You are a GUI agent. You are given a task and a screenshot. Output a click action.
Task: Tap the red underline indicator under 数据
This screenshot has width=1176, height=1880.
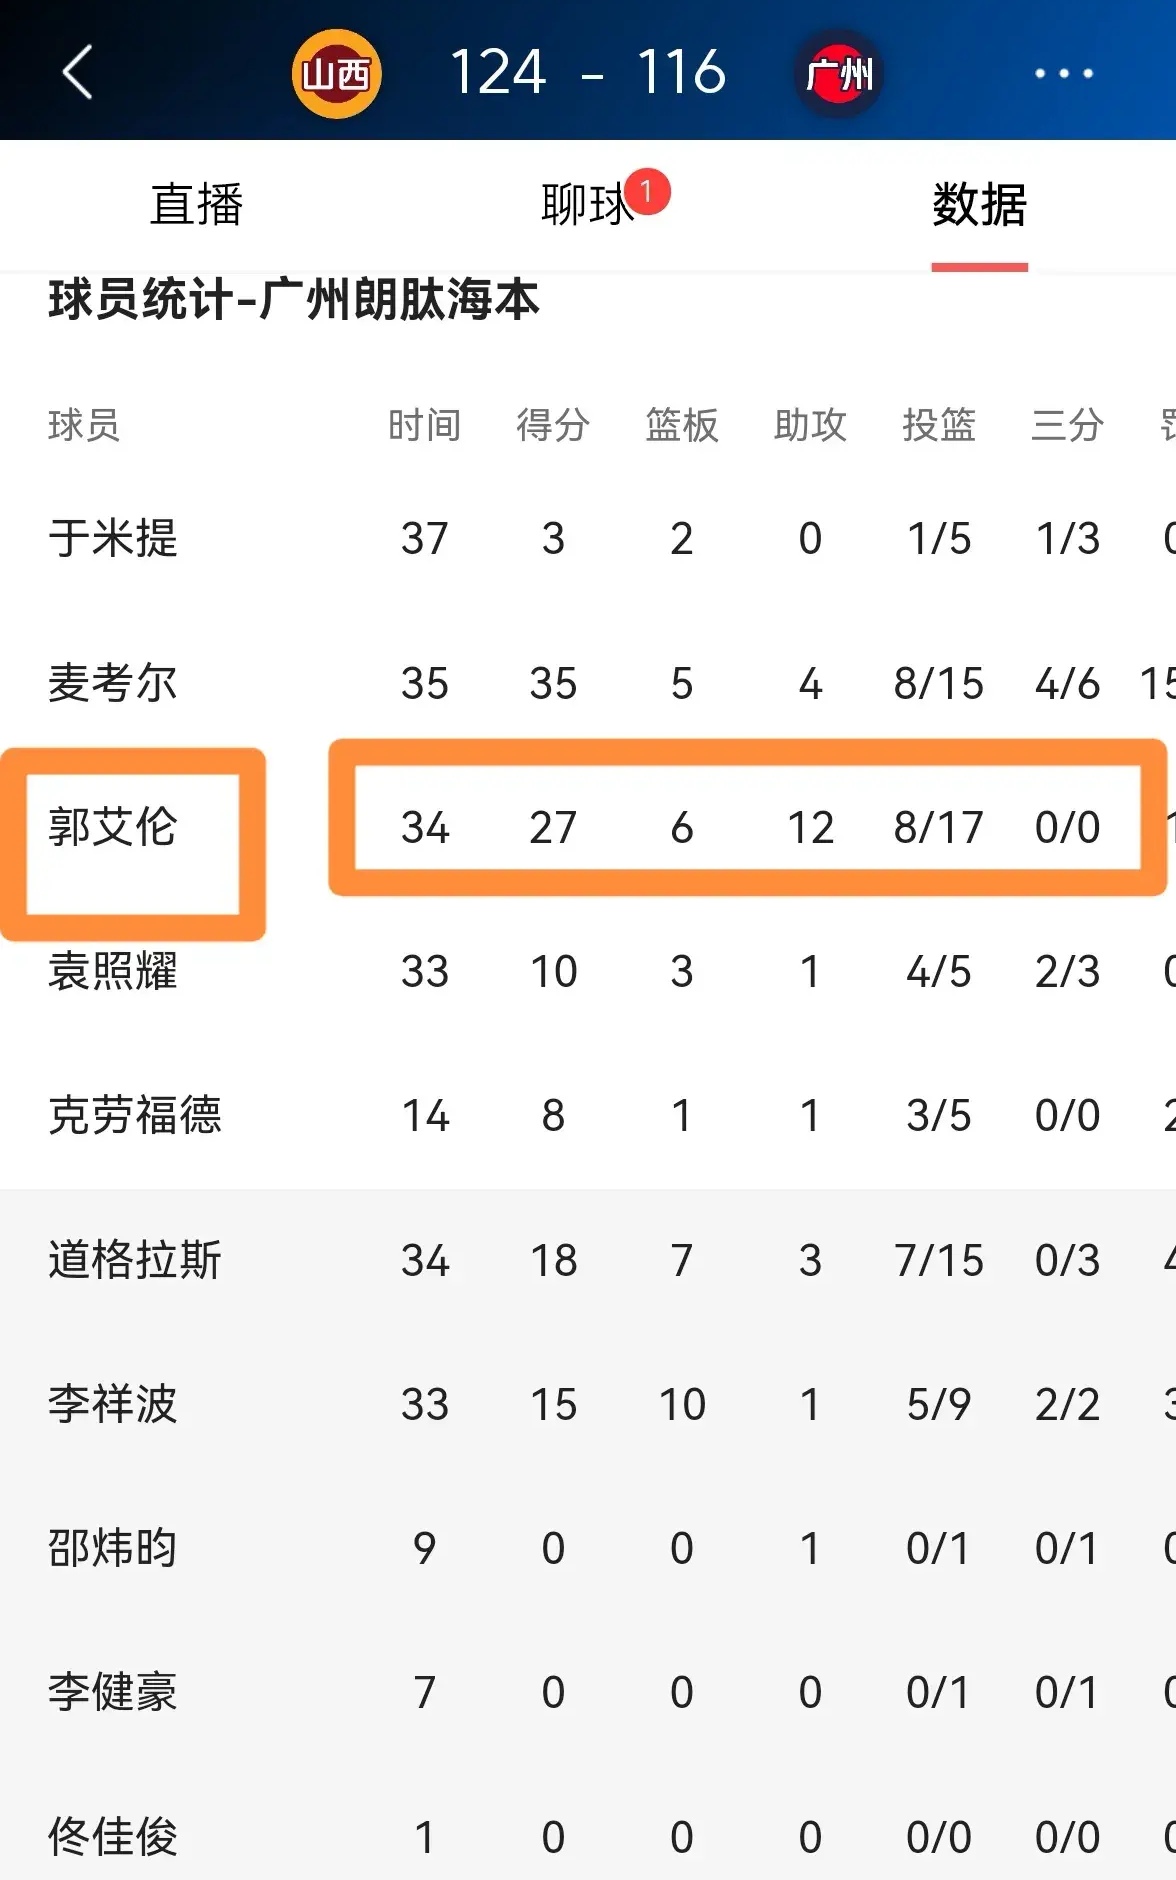point(978,263)
